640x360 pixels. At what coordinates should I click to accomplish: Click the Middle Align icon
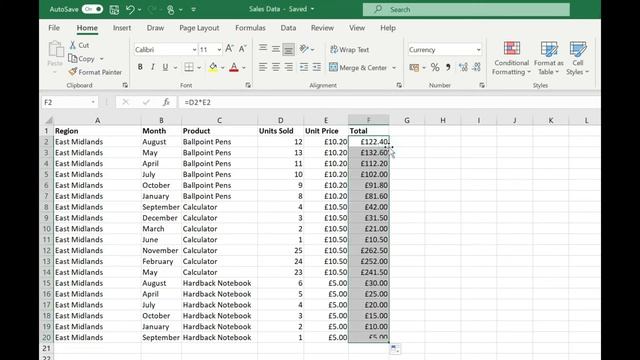pos(276,49)
